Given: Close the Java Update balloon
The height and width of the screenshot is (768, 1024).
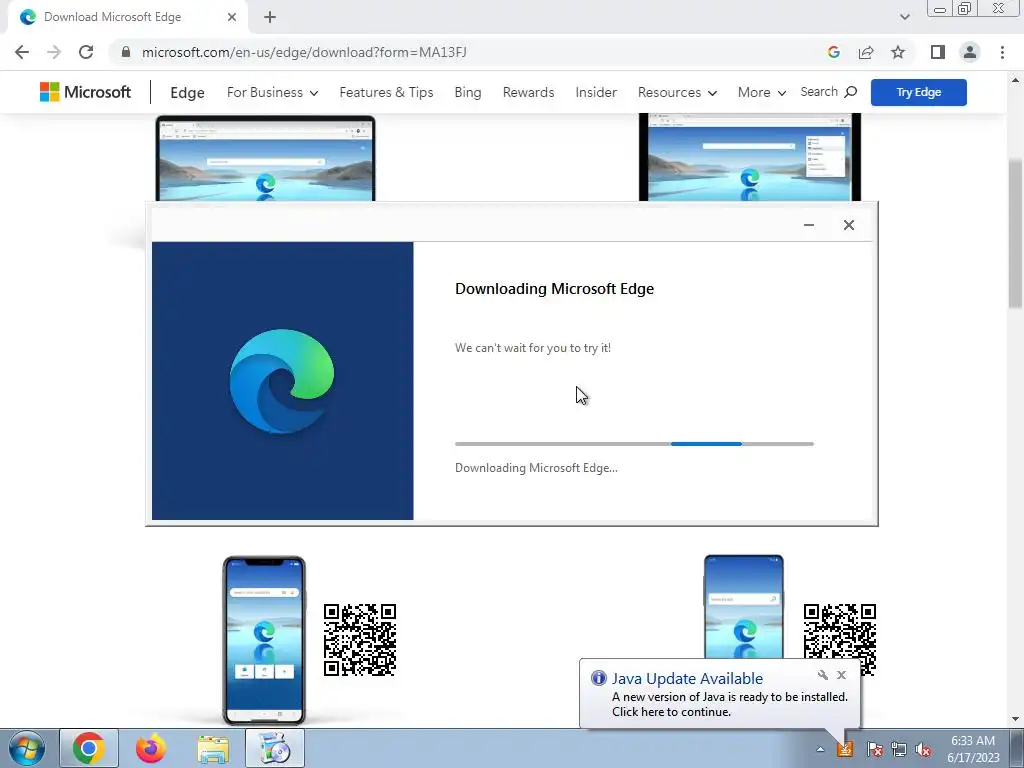Looking at the screenshot, I should [841, 675].
